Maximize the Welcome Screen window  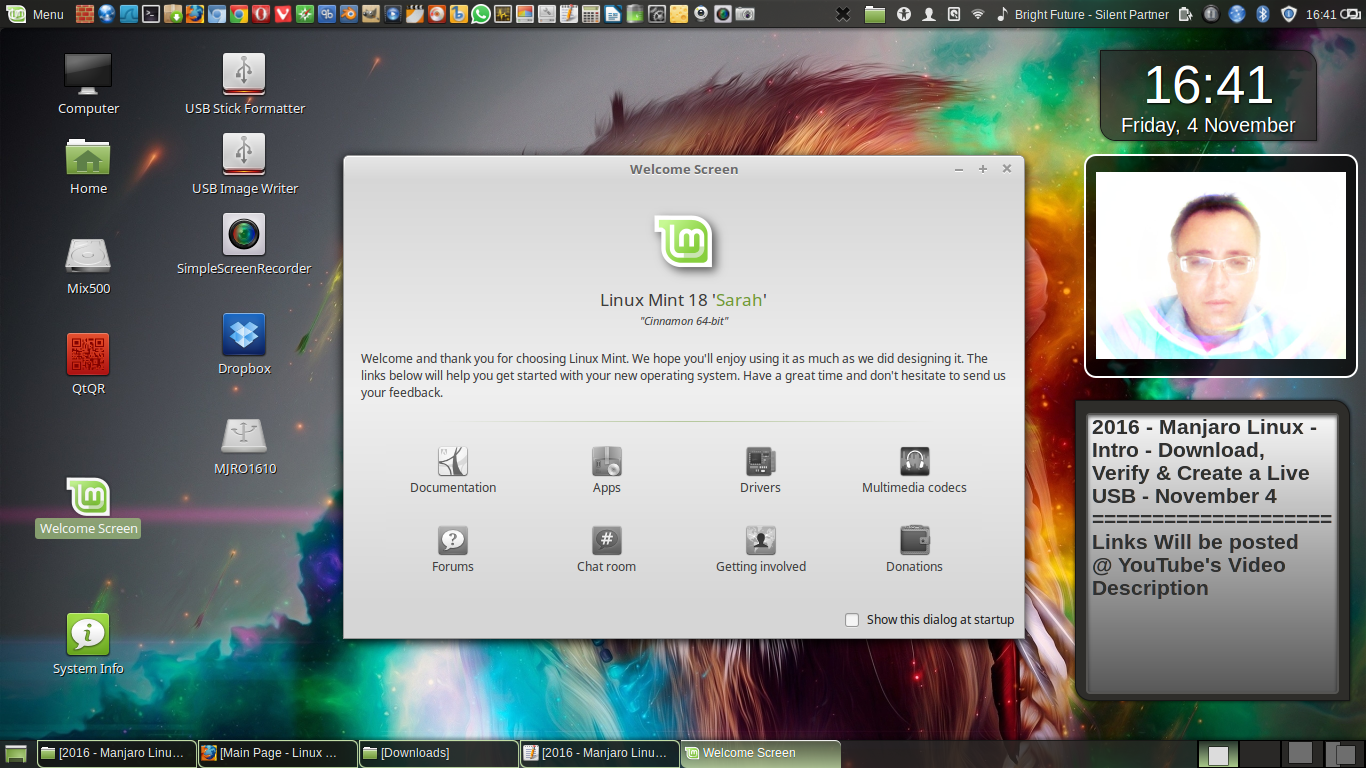(x=983, y=169)
